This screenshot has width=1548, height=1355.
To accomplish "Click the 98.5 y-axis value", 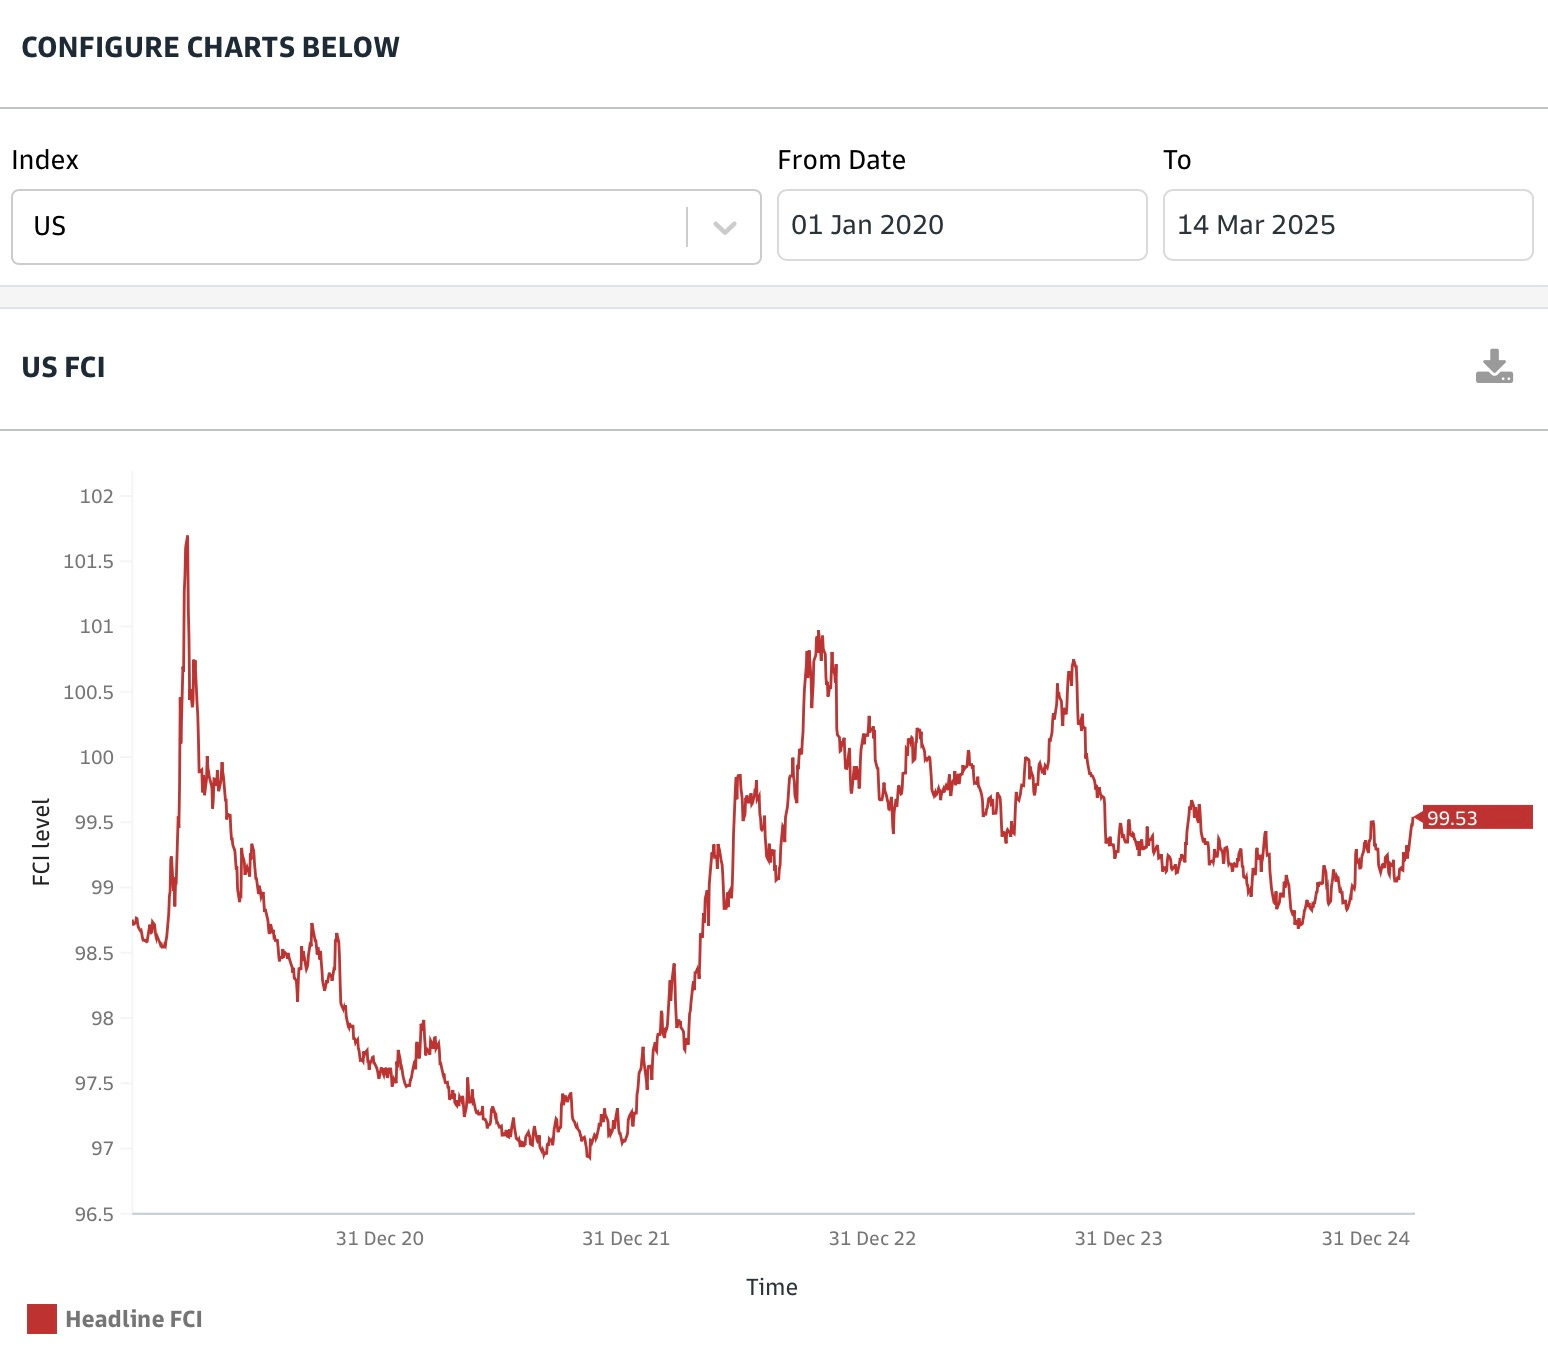I will tap(95, 953).
